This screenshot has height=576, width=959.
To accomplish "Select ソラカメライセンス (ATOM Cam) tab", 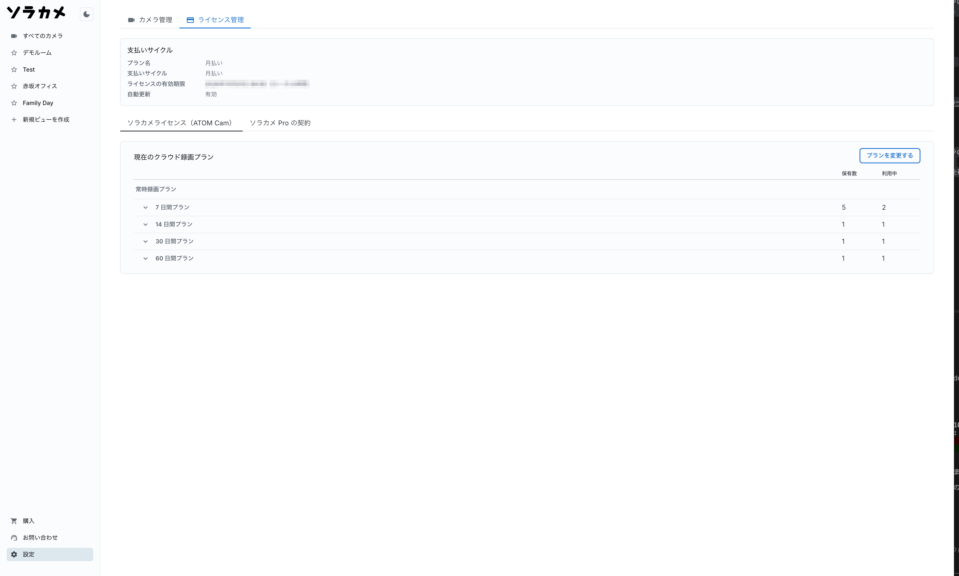I will [181, 123].
